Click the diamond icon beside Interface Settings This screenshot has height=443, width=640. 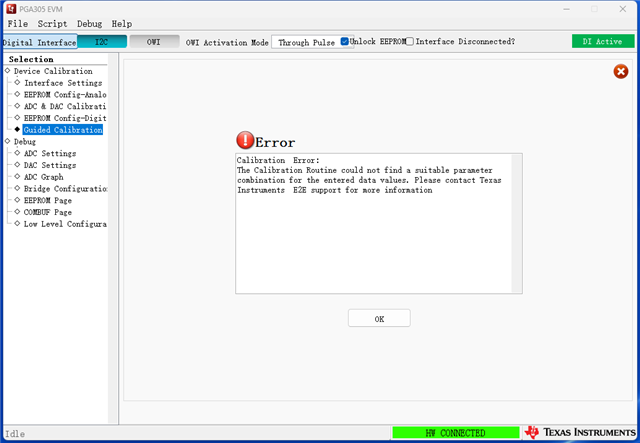17,82
